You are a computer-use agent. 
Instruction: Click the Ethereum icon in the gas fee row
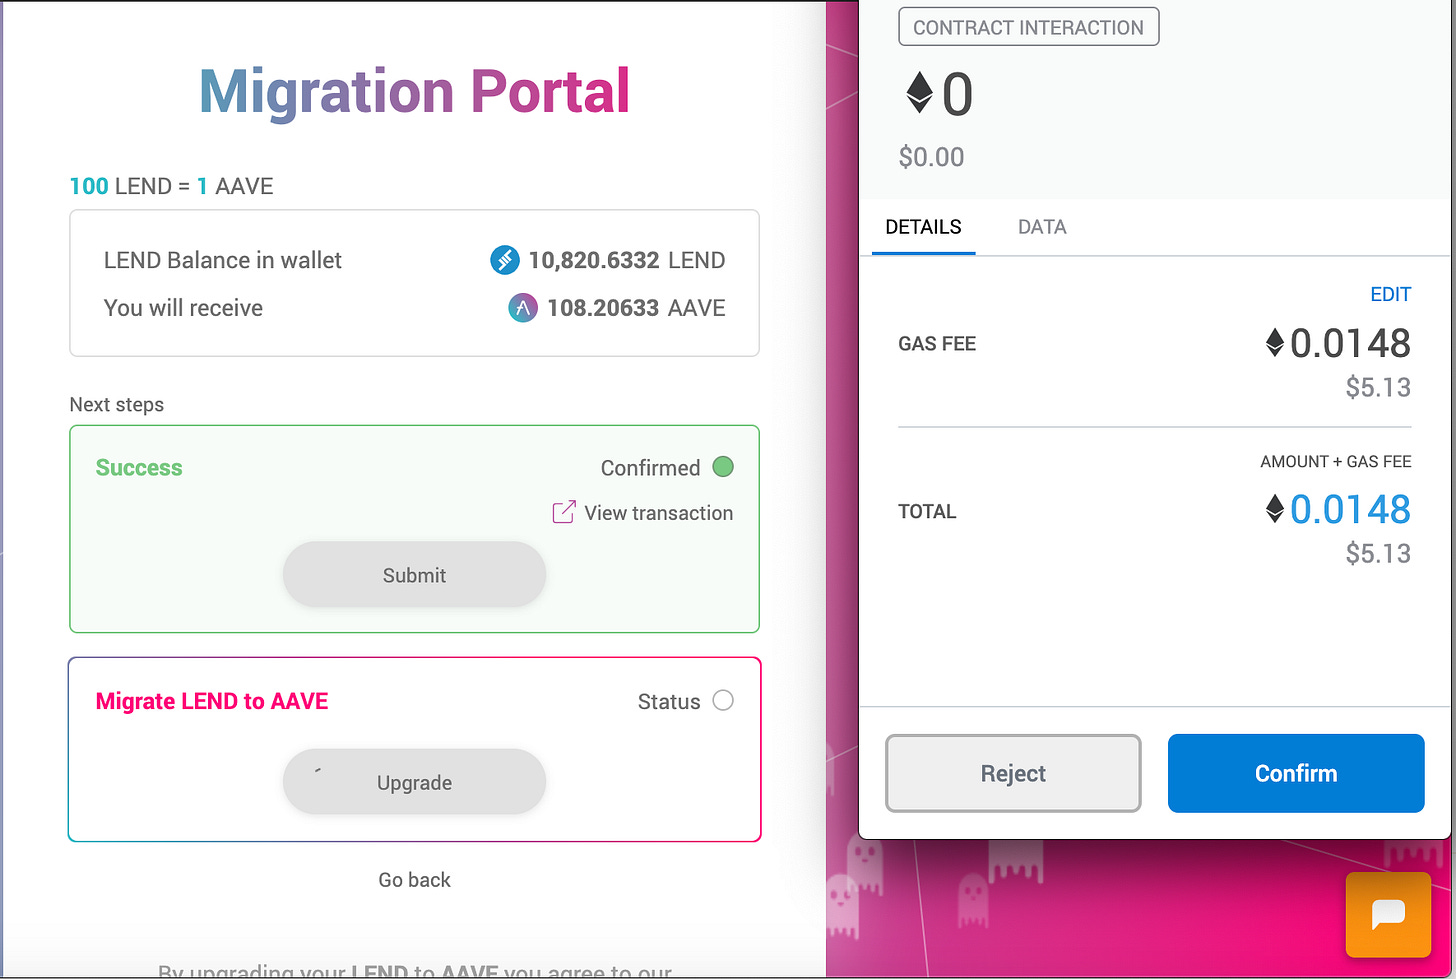point(1275,344)
